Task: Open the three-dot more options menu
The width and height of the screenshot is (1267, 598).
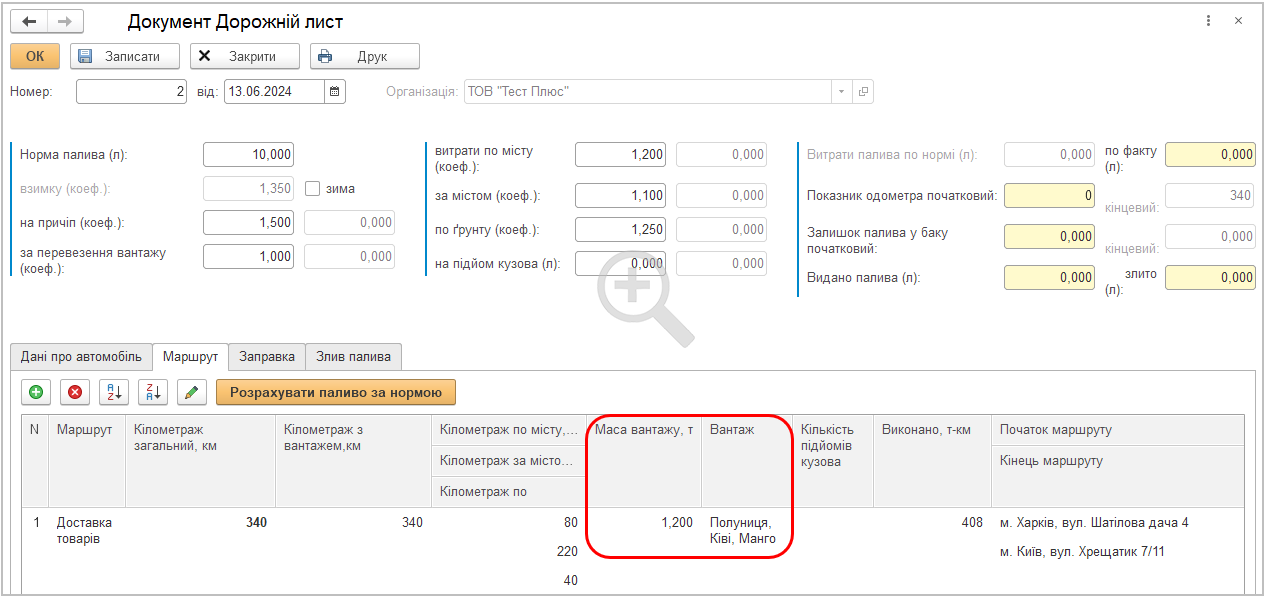Action: 1209,21
